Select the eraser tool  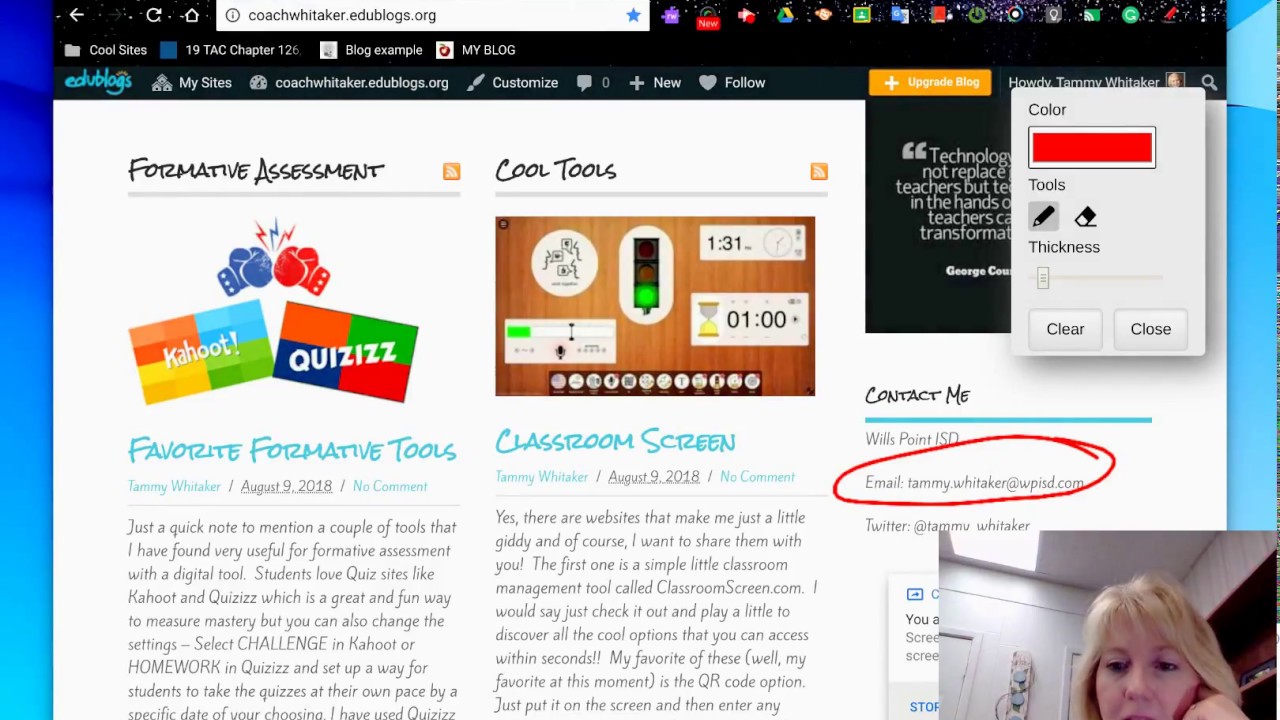(1085, 216)
